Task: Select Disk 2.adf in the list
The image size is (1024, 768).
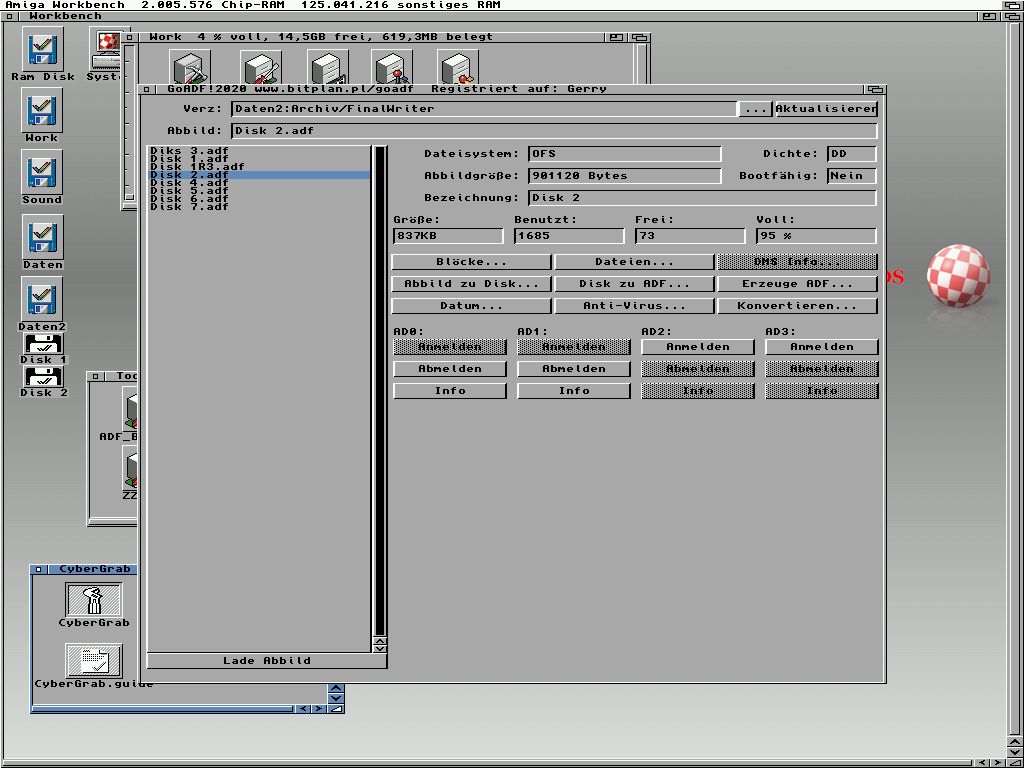Action: (259, 175)
